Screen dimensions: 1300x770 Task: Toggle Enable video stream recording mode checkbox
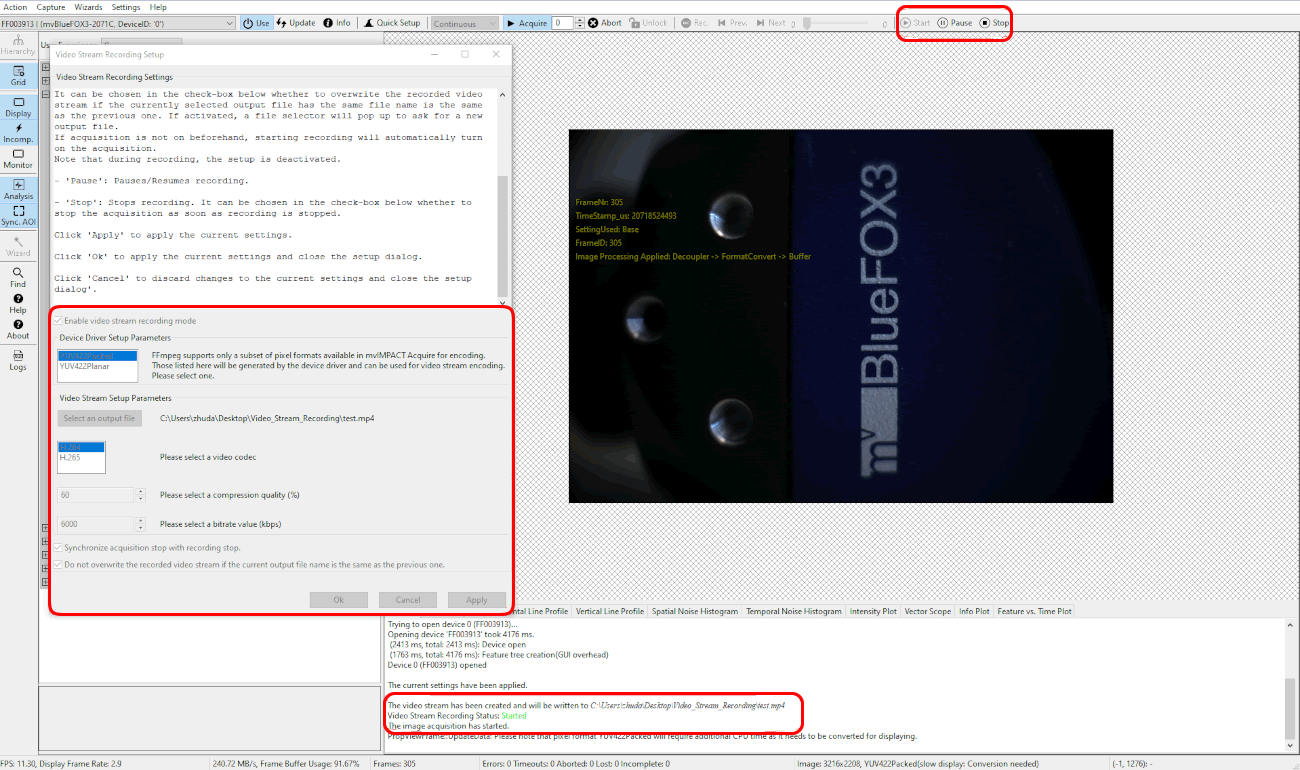59,321
